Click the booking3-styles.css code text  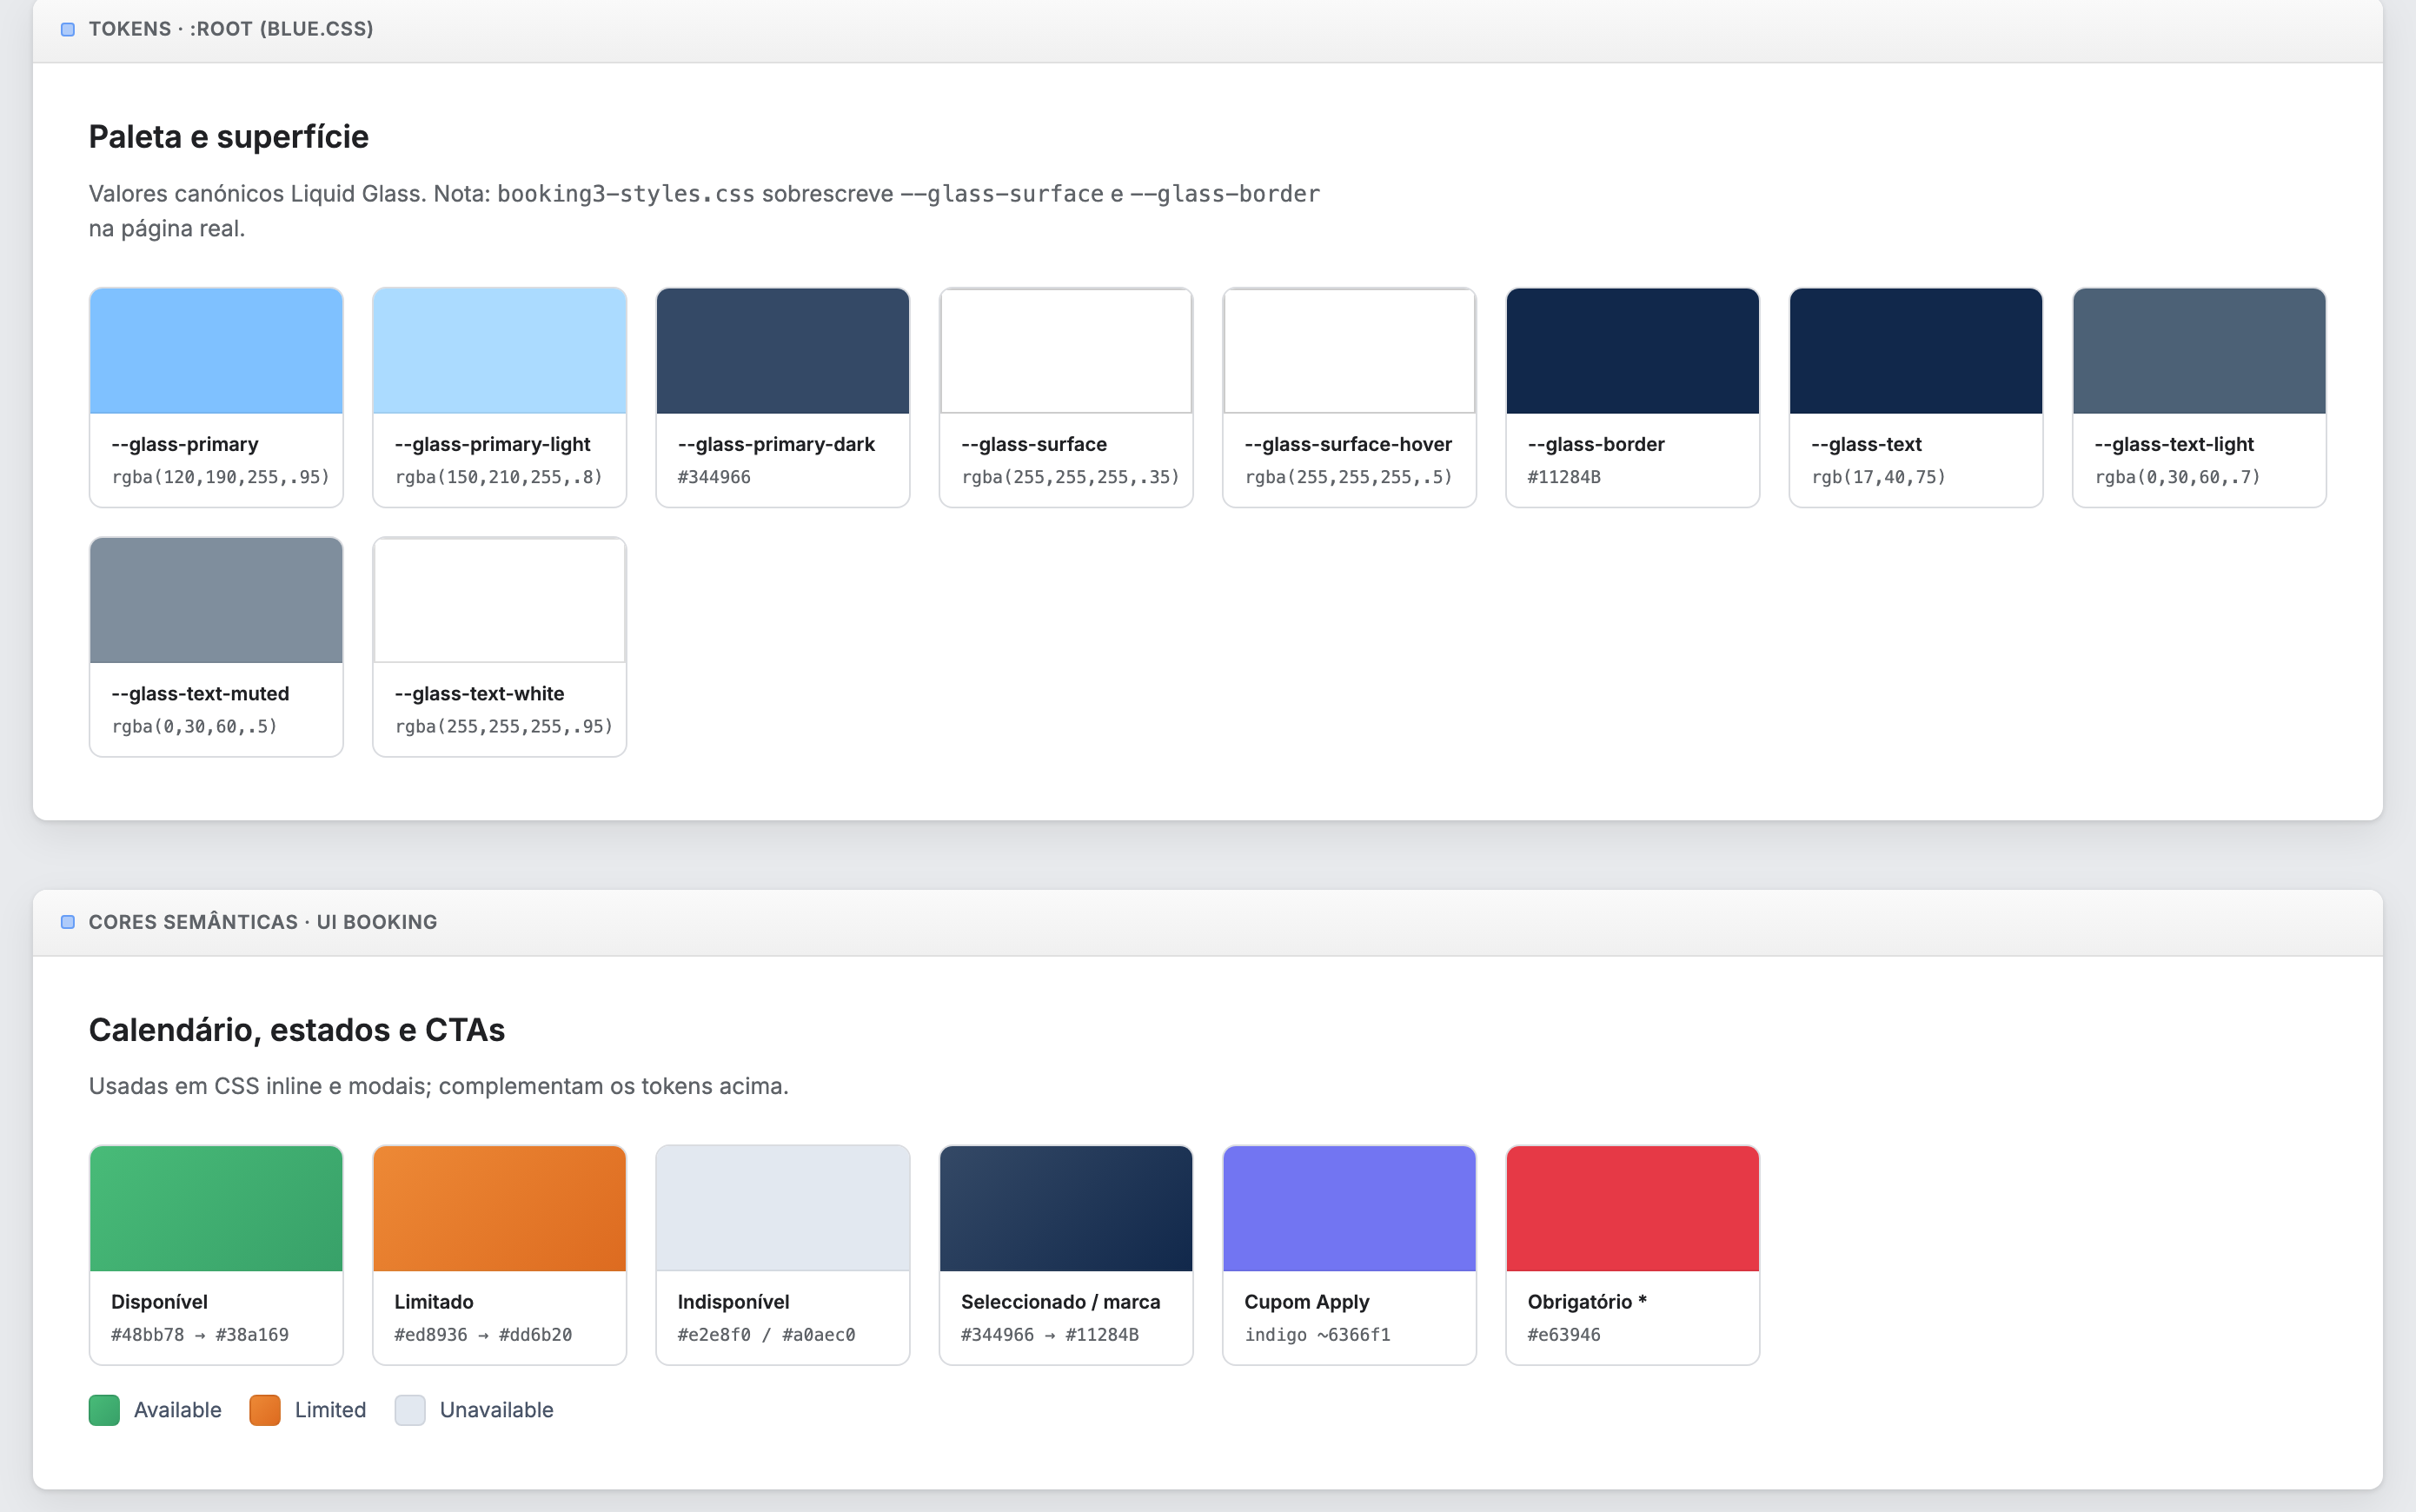pos(626,194)
